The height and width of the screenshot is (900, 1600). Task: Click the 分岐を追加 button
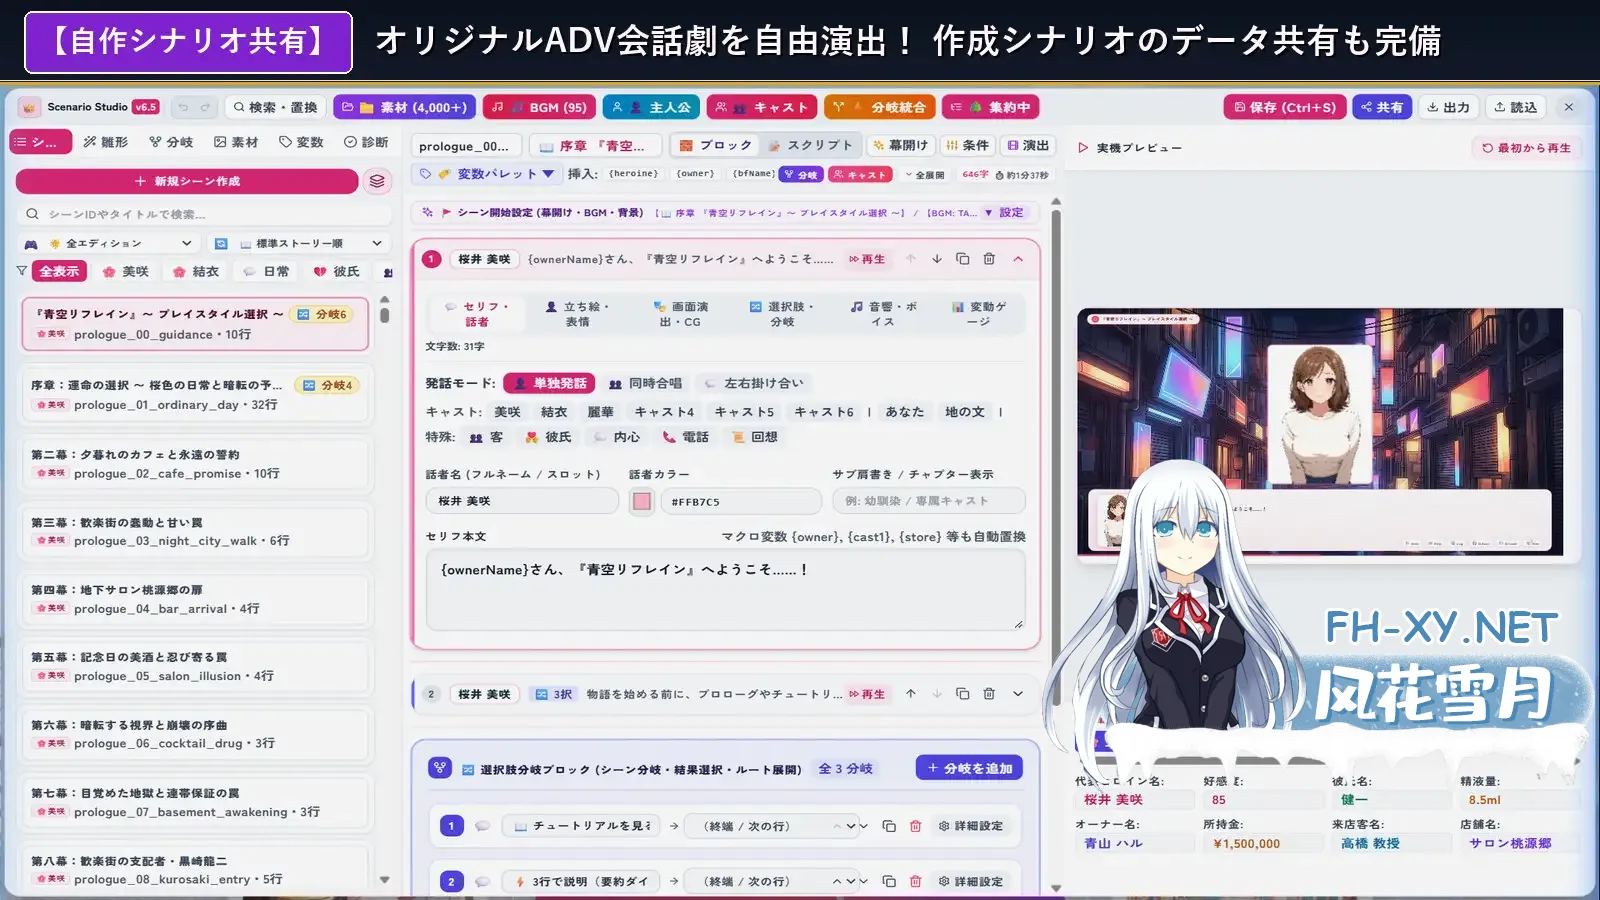pos(969,768)
